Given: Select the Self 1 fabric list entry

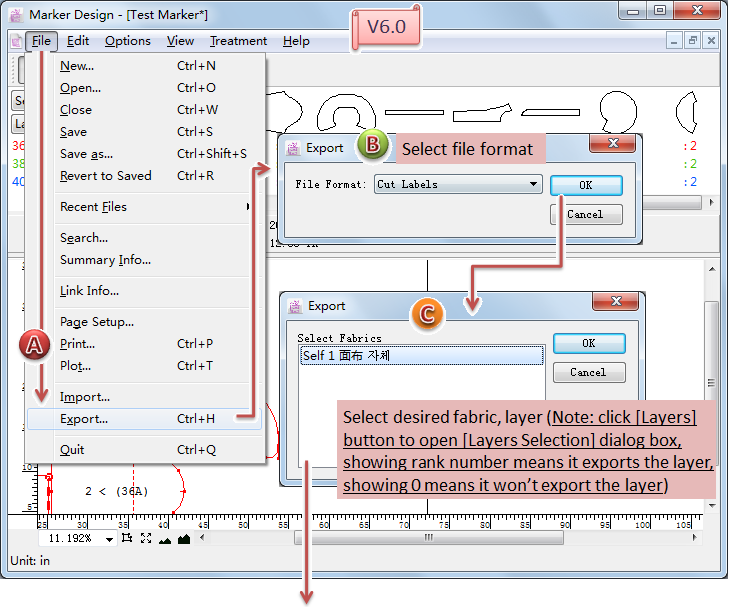Looking at the screenshot, I should [x=420, y=356].
